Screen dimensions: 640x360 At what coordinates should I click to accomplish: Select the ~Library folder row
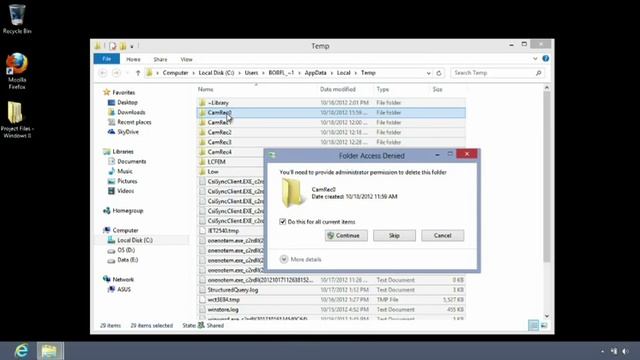pyautogui.click(x=331, y=103)
